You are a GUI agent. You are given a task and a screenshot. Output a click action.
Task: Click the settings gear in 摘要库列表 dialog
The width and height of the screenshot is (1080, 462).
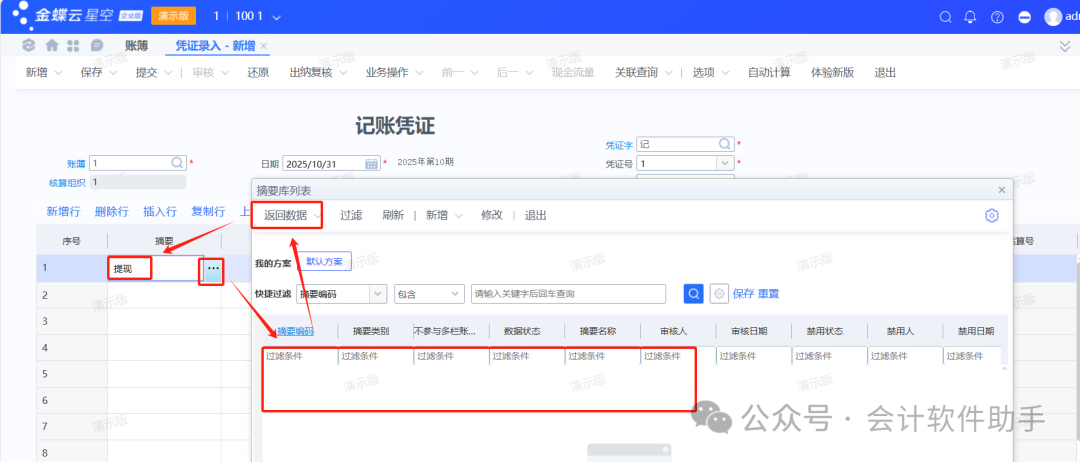click(x=991, y=215)
